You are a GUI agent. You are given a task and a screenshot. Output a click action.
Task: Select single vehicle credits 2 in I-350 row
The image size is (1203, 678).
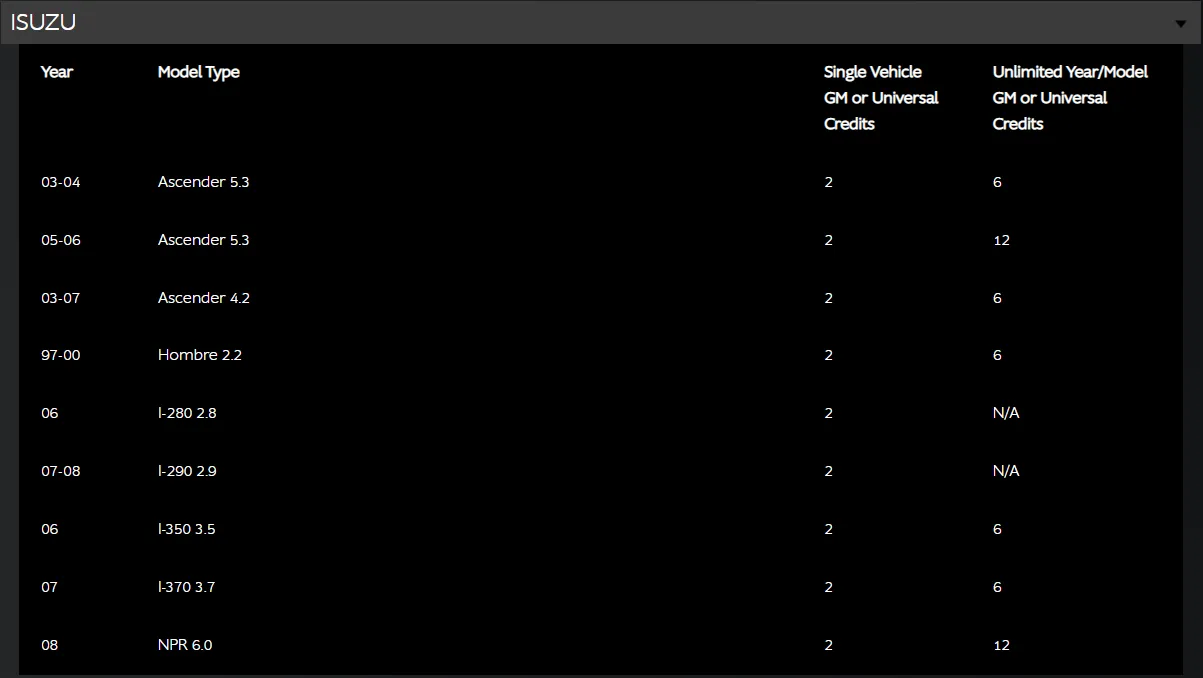[829, 529]
